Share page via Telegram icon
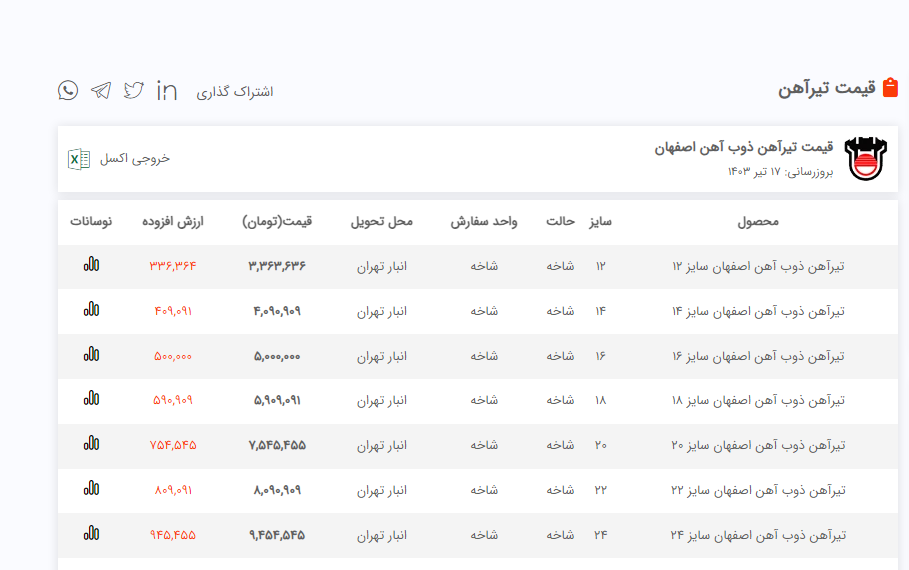This screenshot has width=909, height=570. pos(101,91)
